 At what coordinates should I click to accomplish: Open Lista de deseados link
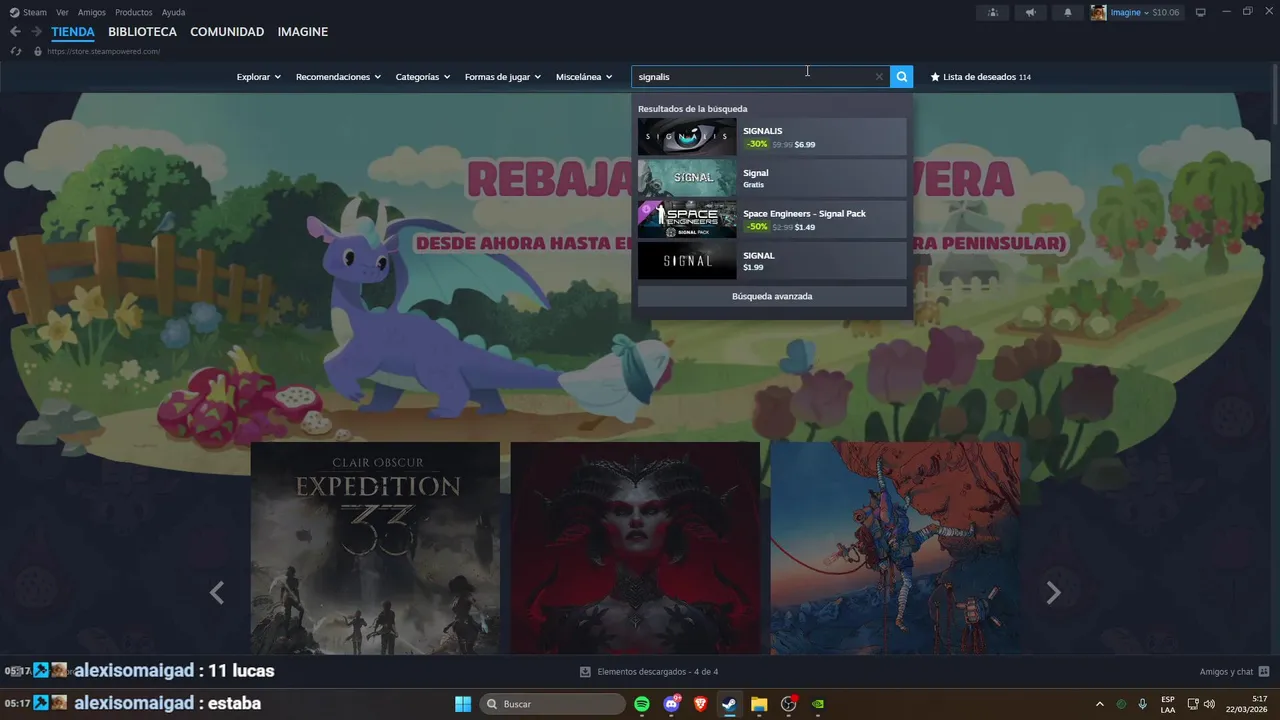coord(980,77)
